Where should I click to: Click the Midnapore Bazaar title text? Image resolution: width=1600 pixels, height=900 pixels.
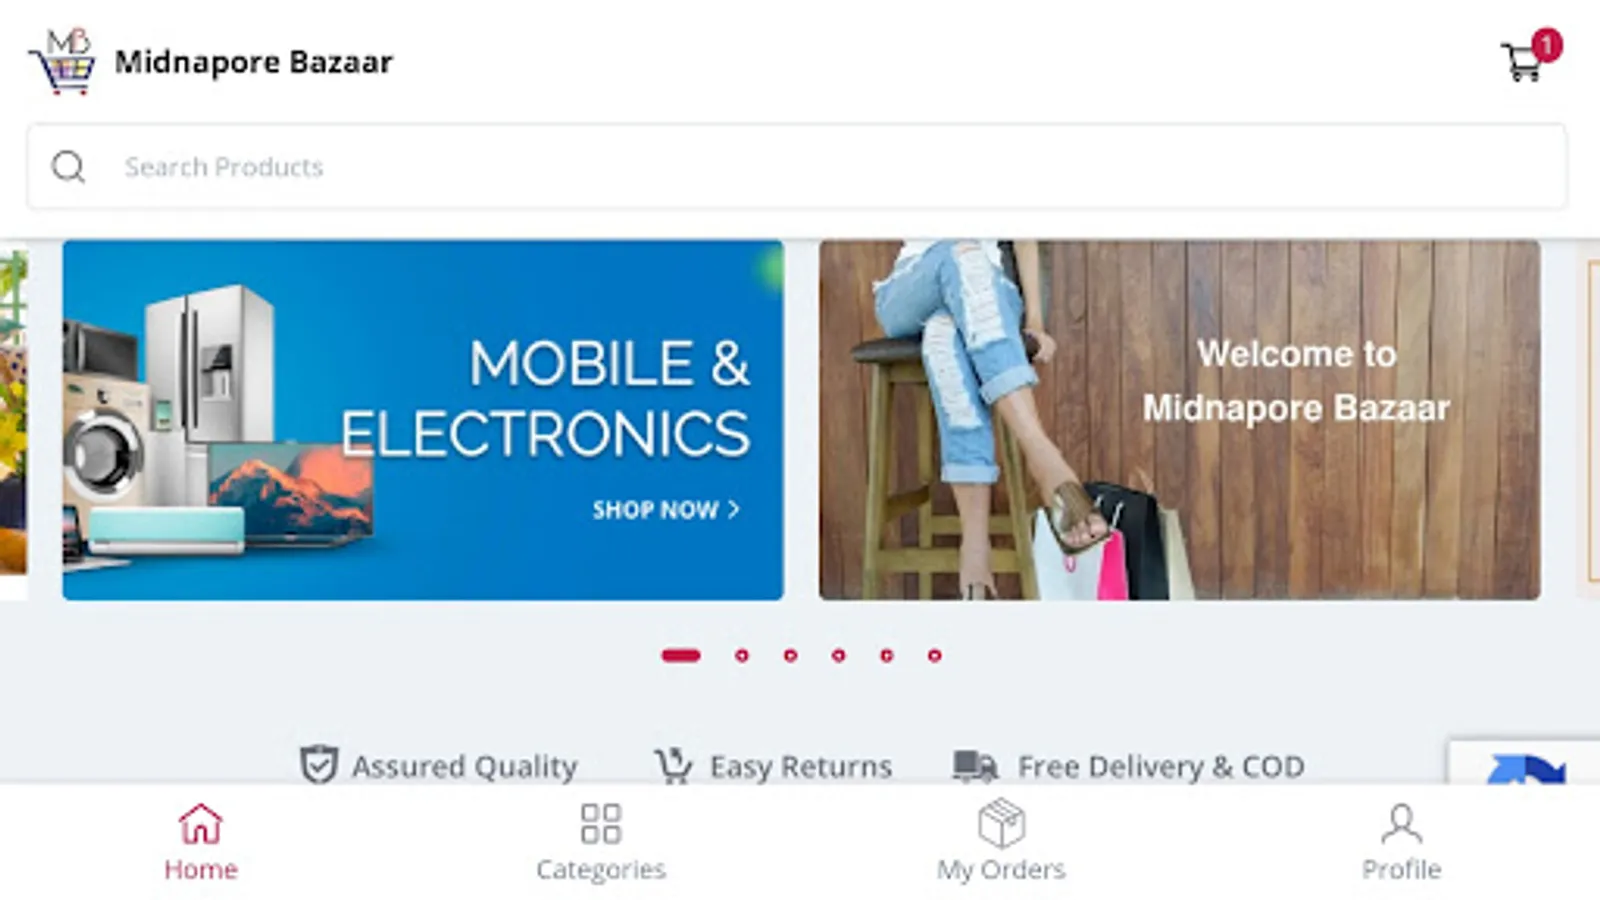tap(254, 62)
